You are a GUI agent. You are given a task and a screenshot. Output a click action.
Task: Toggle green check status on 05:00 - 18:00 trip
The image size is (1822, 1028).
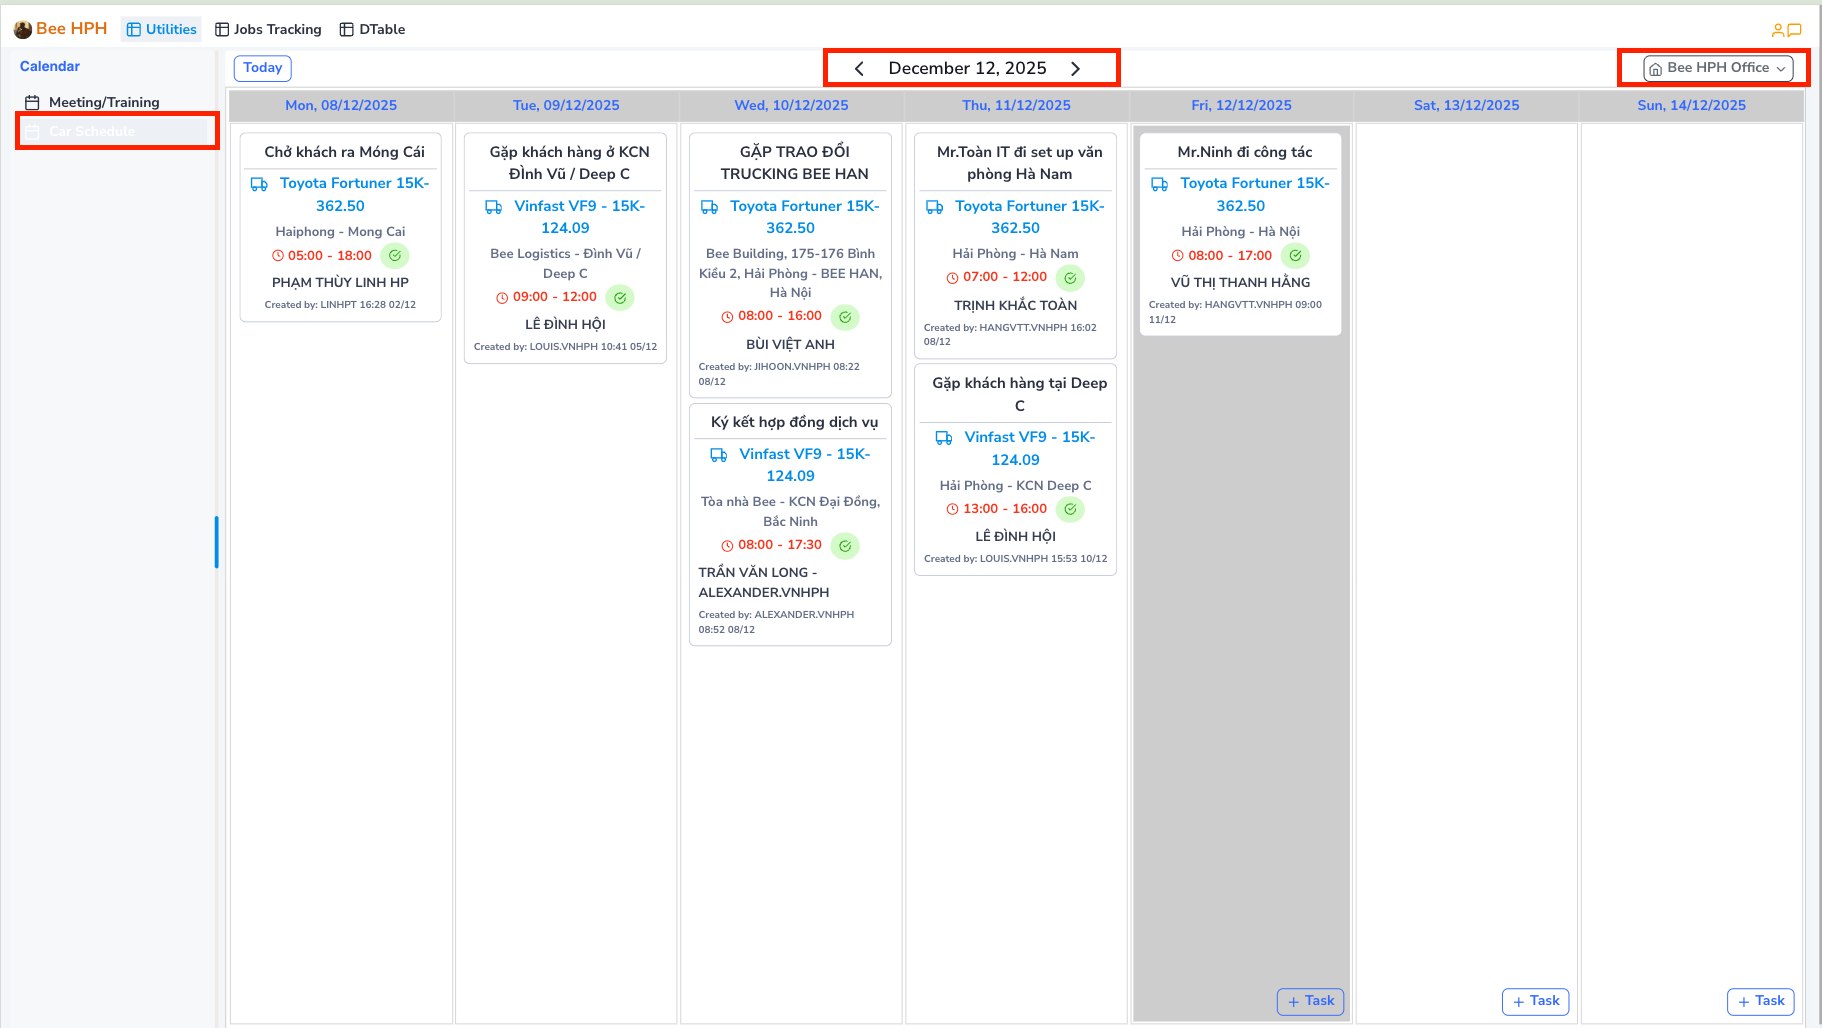pos(395,256)
